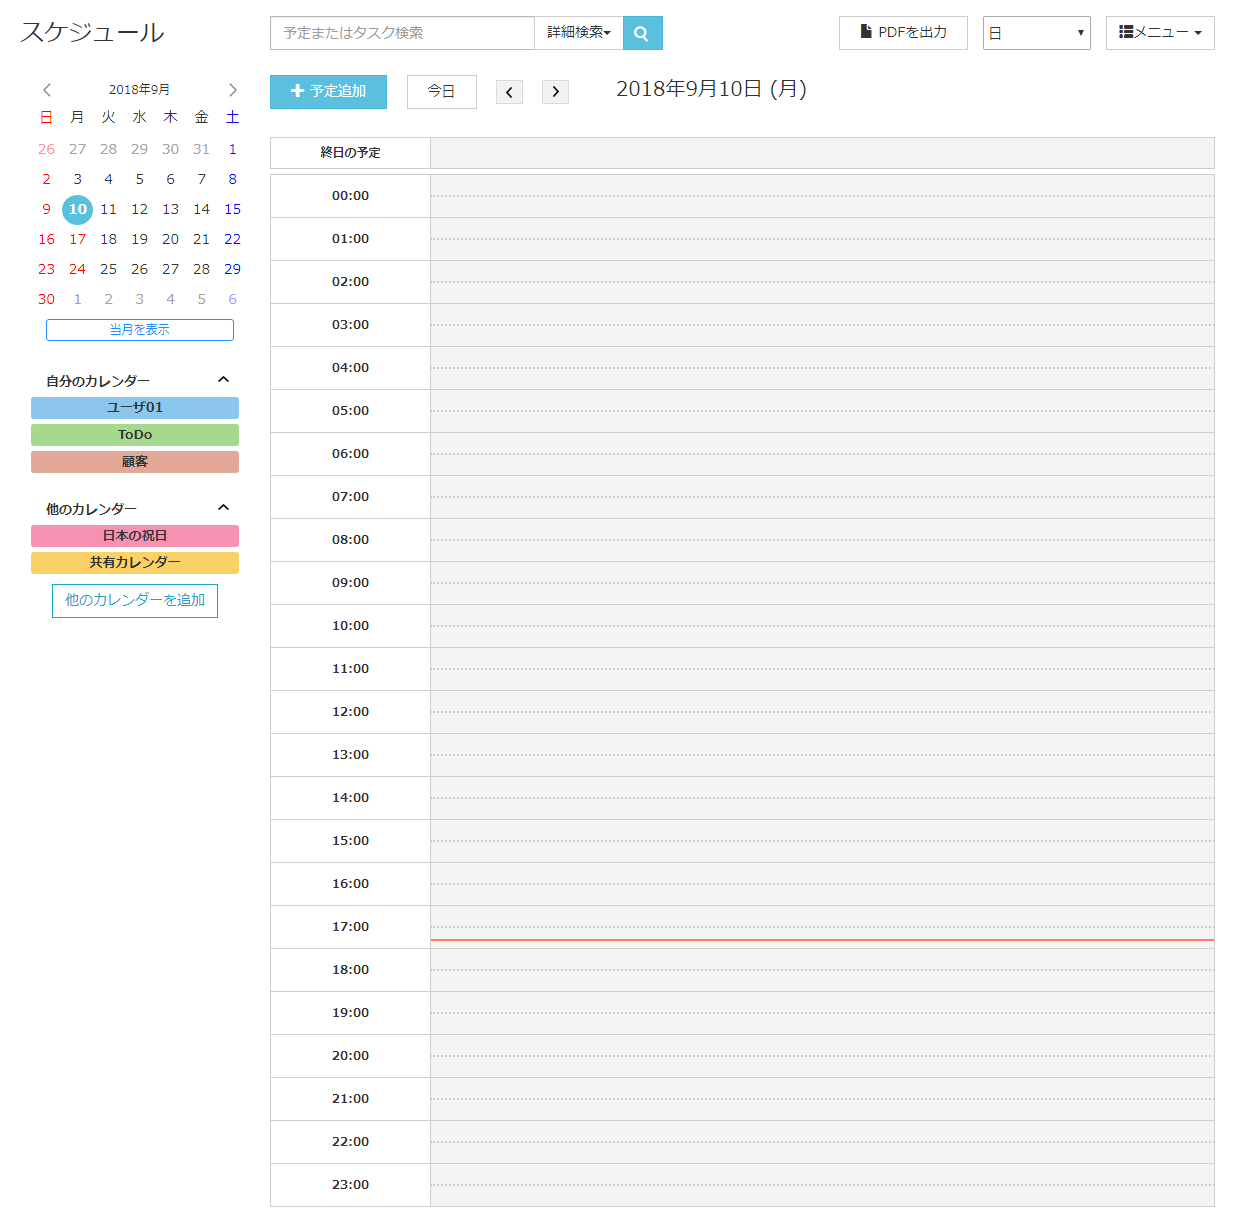Click the 09:00 time slot row
The height and width of the screenshot is (1227, 1234).
coord(742,583)
